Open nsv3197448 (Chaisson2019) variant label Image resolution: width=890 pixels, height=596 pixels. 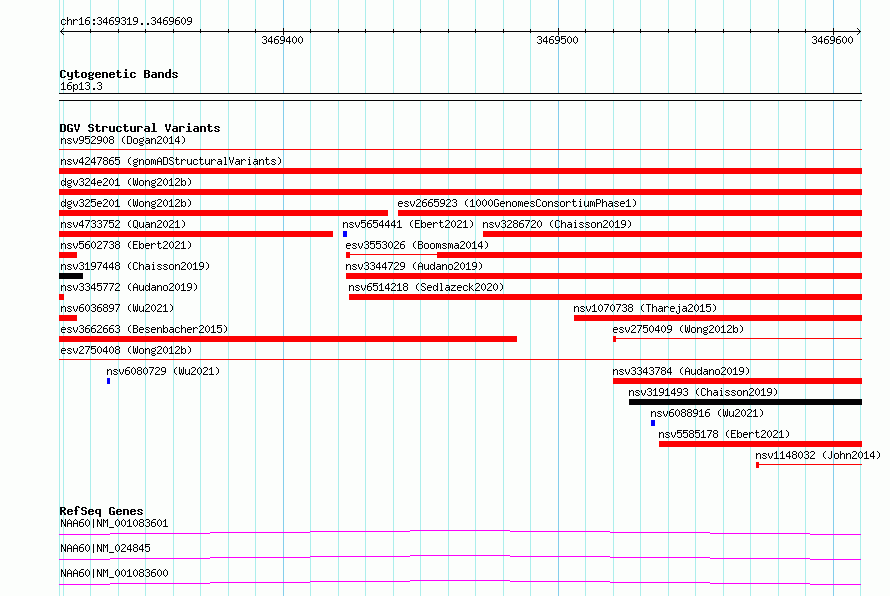coord(135,266)
